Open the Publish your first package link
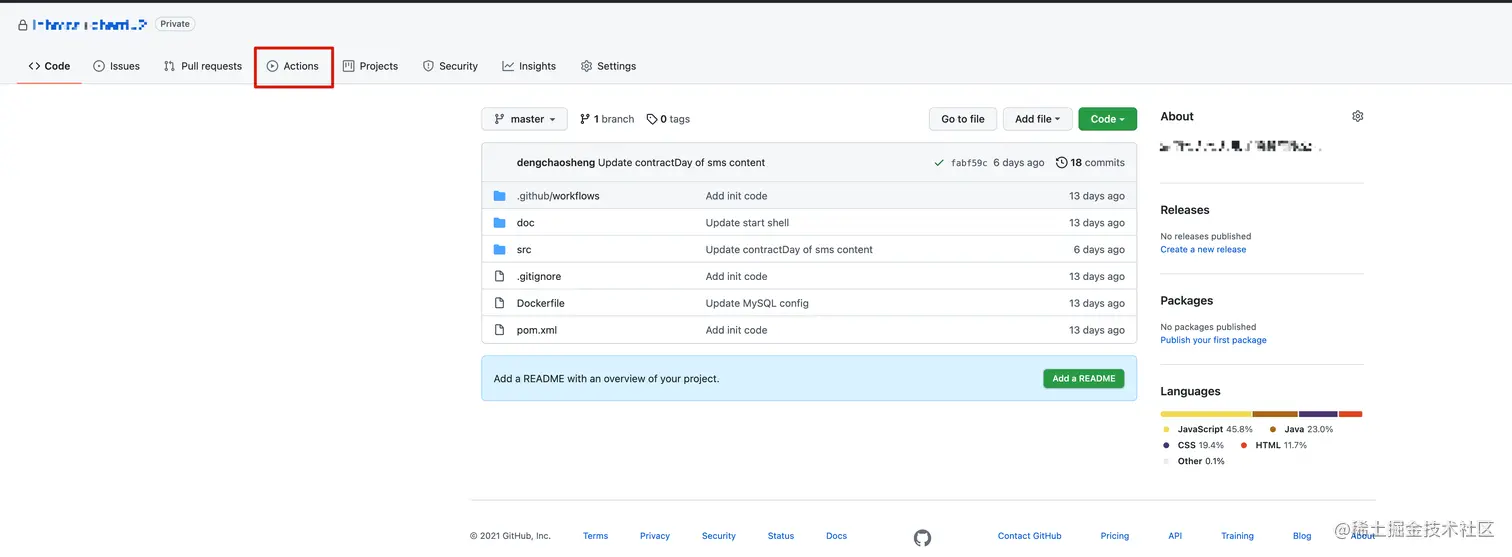This screenshot has height=557, width=1512. point(1213,340)
